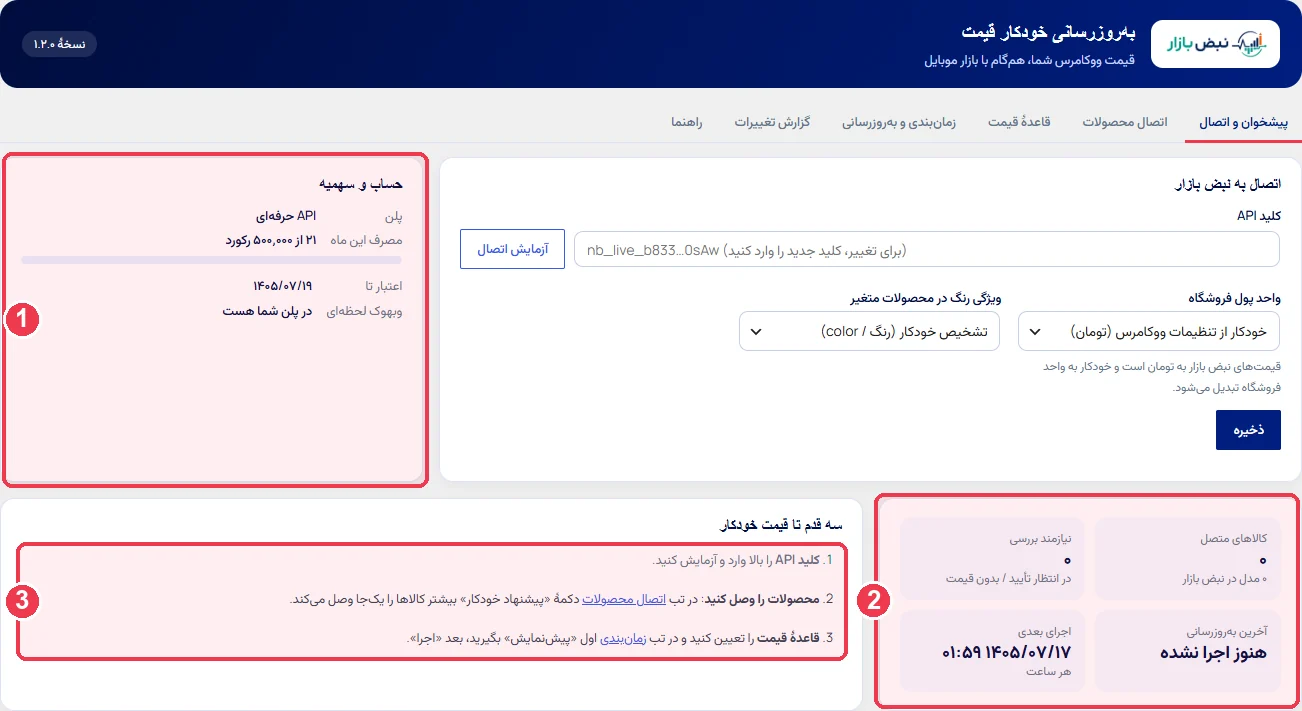1302x711 pixels.
Task: Switch to the اتصال محصولات tab
Action: tap(1125, 122)
